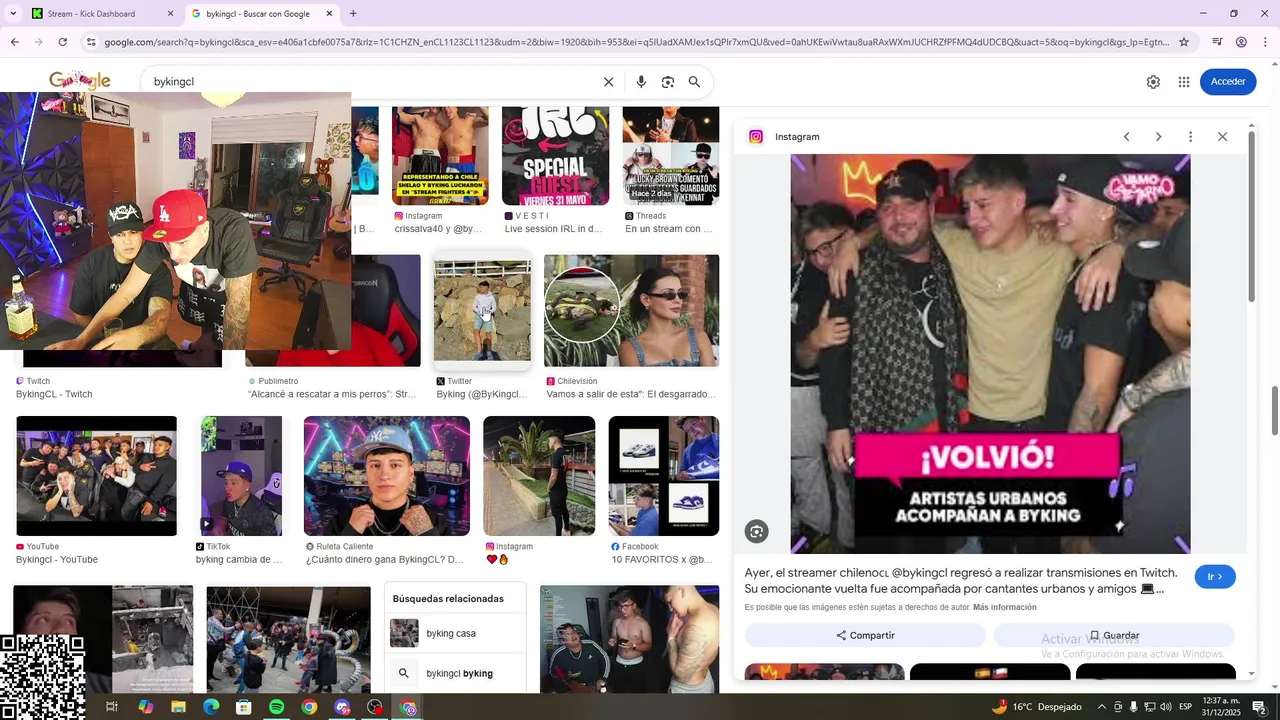Open the Twitter Byking image result
This screenshot has width=1280, height=720.
[482, 311]
